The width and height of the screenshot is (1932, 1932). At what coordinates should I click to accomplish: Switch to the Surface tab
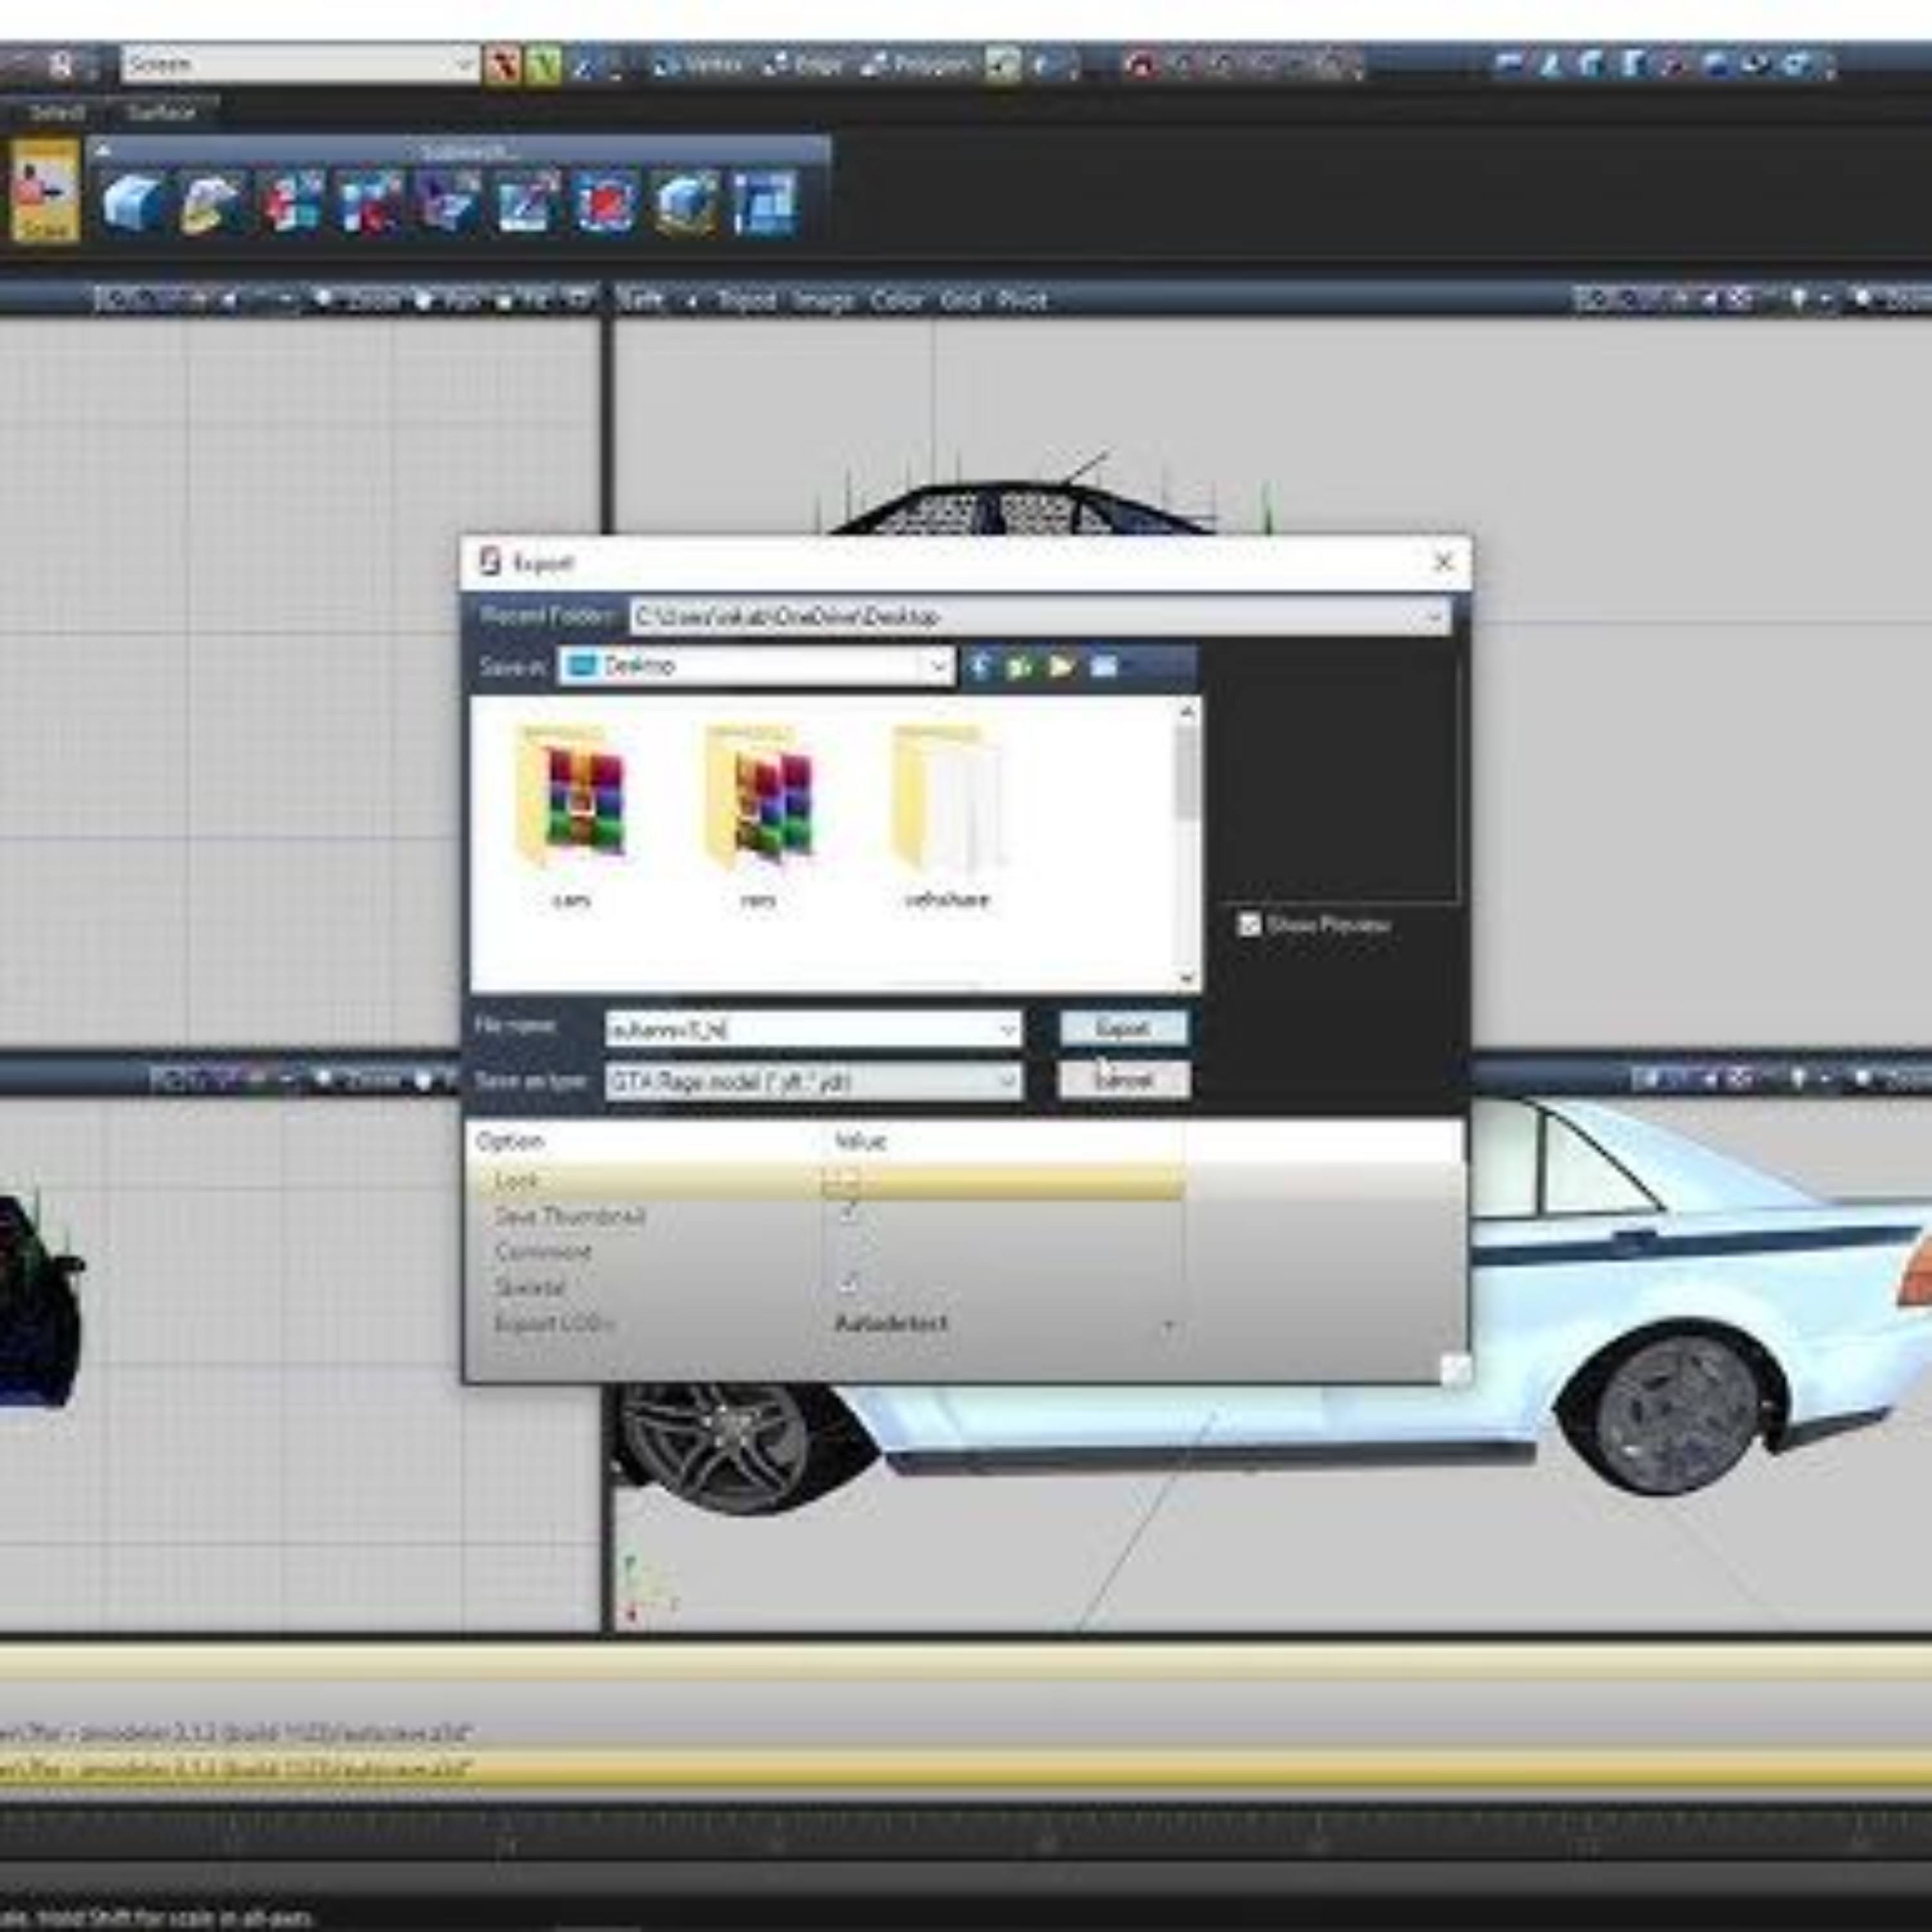click(x=161, y=112)
